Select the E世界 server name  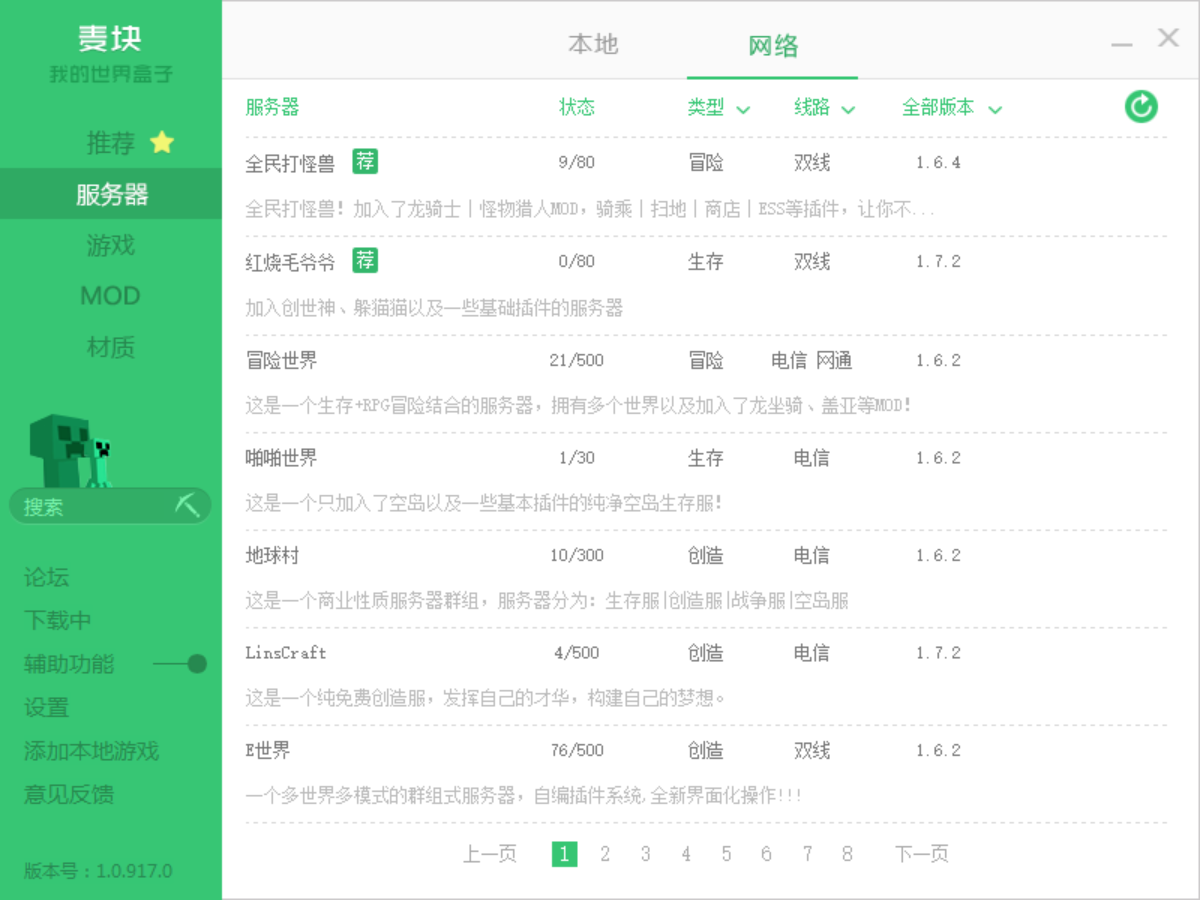[x=268, y=749]
